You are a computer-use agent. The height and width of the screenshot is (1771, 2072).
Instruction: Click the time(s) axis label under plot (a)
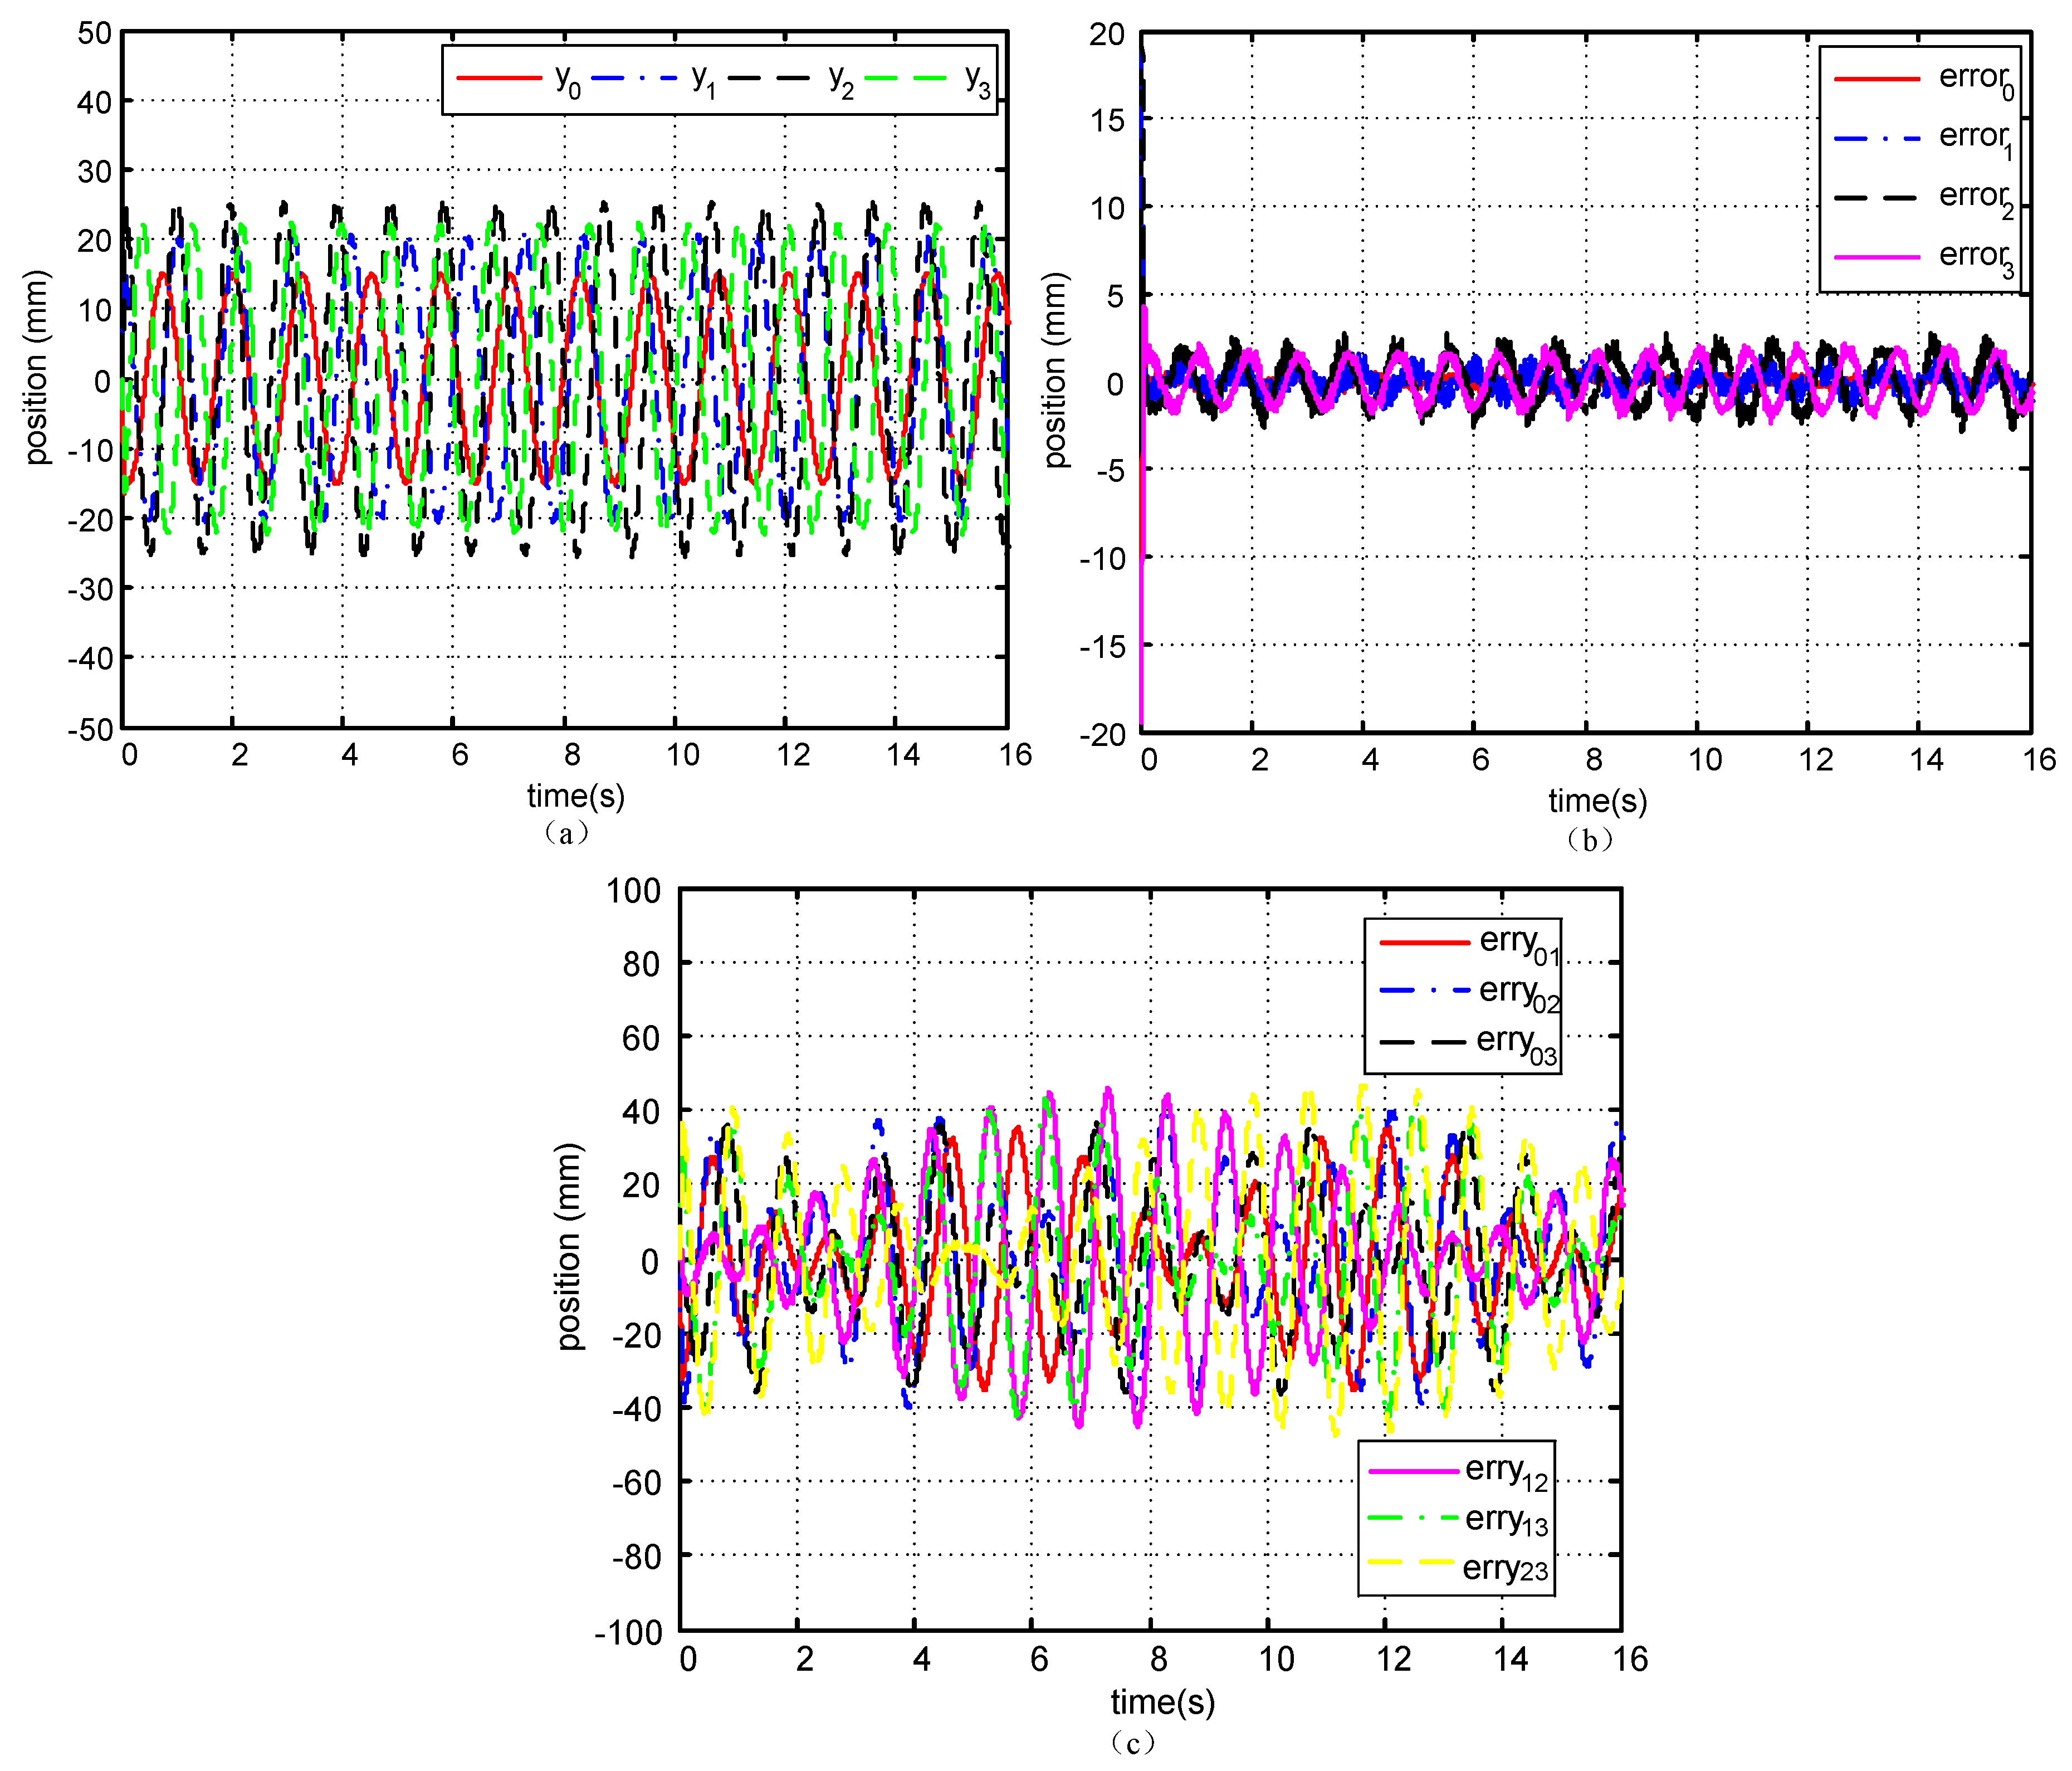576,796
